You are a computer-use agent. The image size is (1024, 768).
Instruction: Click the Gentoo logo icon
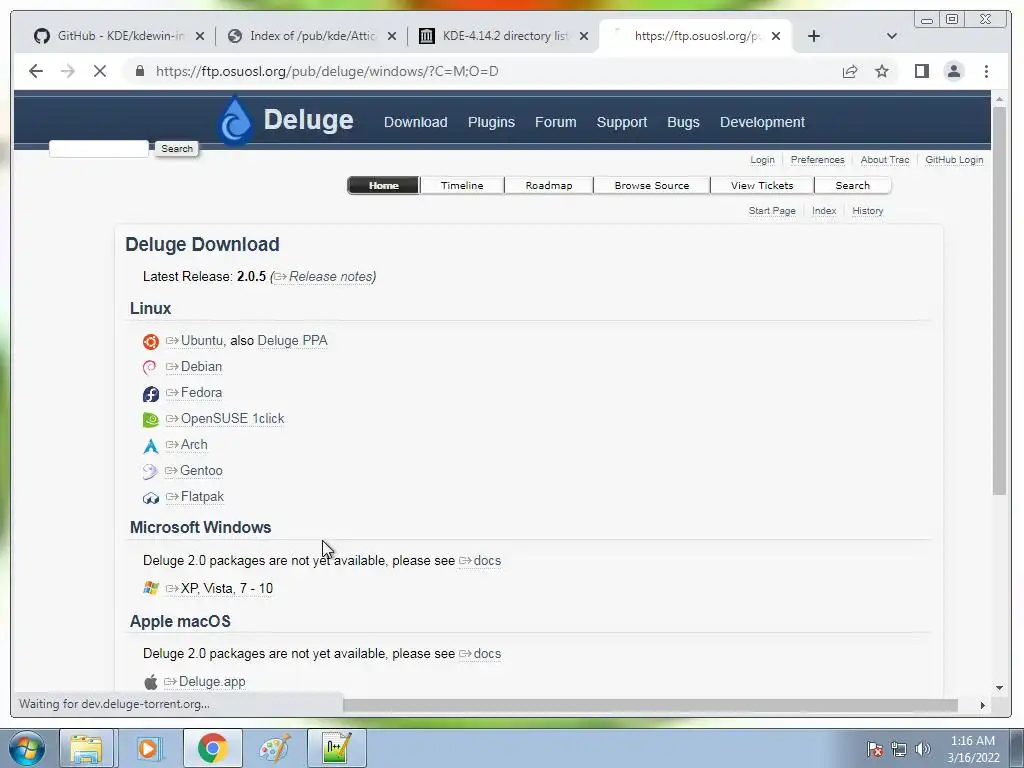pyautogui.click(x=150, y=472)
